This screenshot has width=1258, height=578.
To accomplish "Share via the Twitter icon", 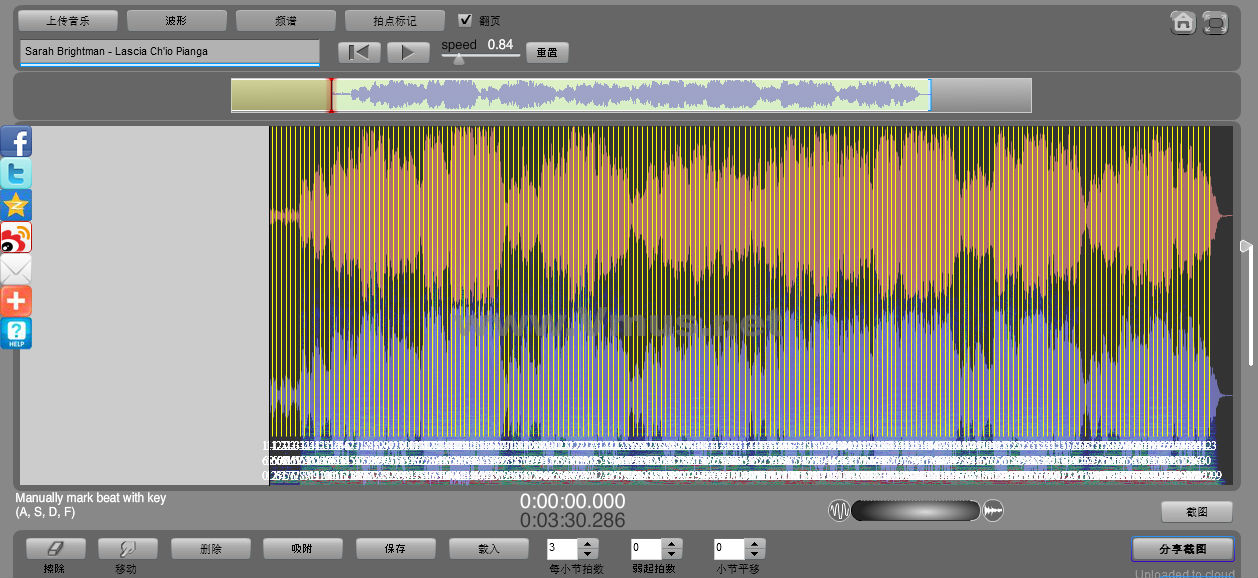I will pyautogui.click(x=16, y=173).
